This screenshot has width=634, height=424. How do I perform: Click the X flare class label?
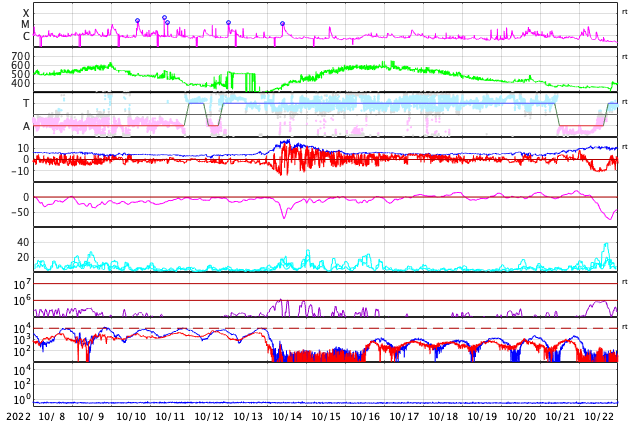[26, 13]
